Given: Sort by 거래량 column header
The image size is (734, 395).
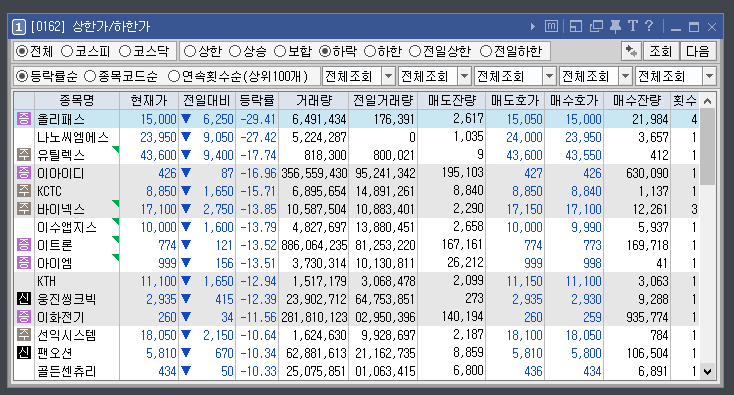Looking at the screenshot, I should pos(314,100).
